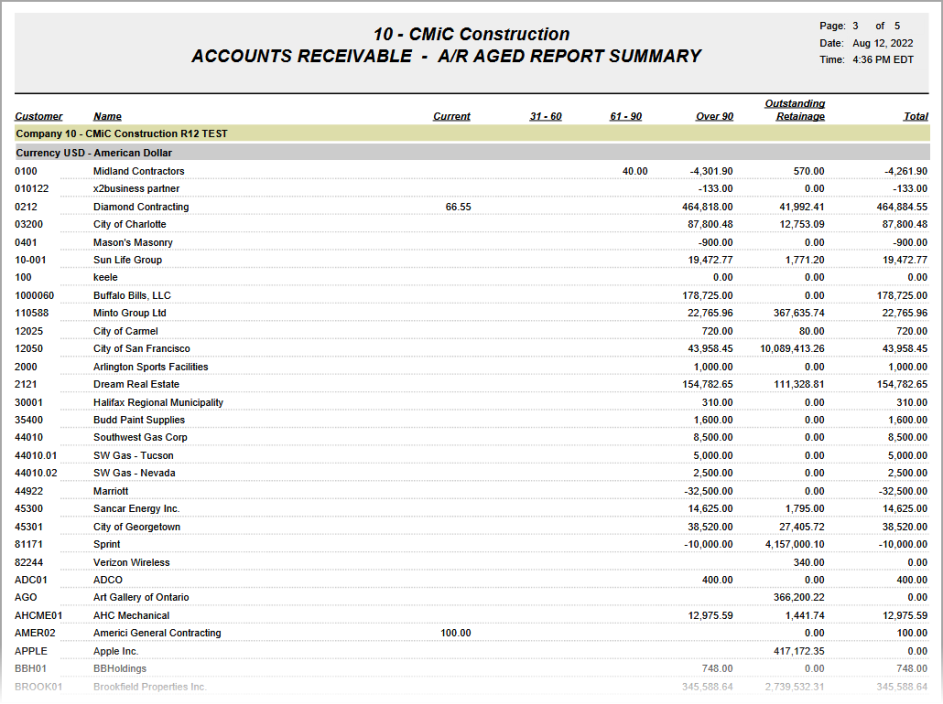Click customer code 44010.02

coord(36,473)
